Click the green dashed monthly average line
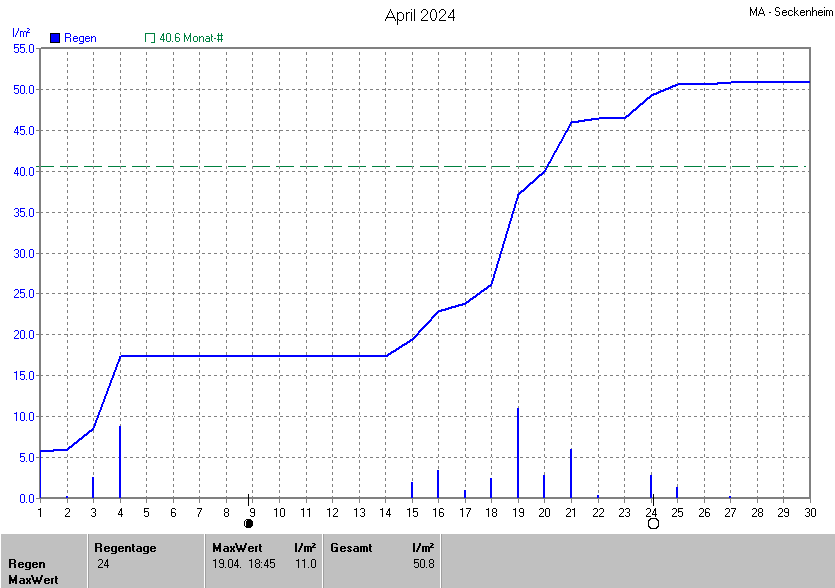 pyautogui.click(x=300, y=167)
